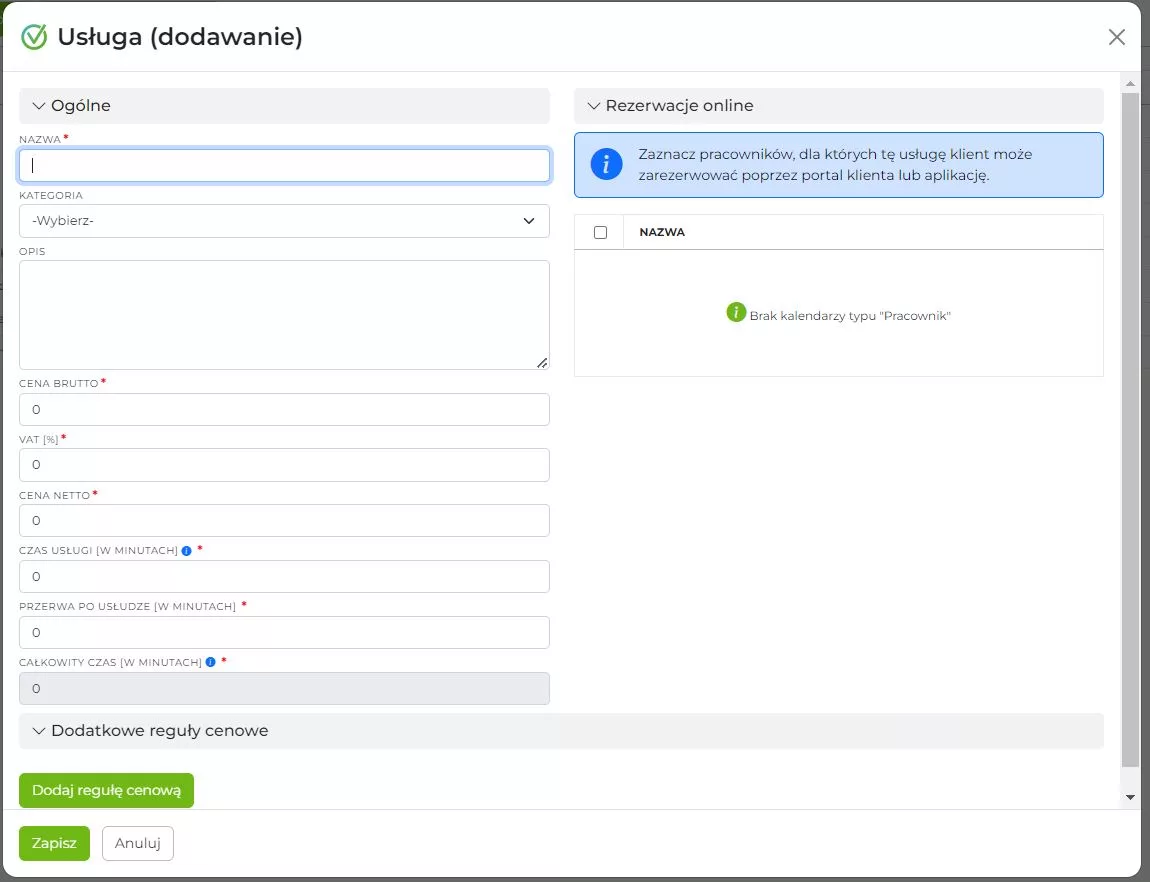Open the Kategoria dropdown
Viewport: 1150px width, 882px height.
click(x=284, y=221)
